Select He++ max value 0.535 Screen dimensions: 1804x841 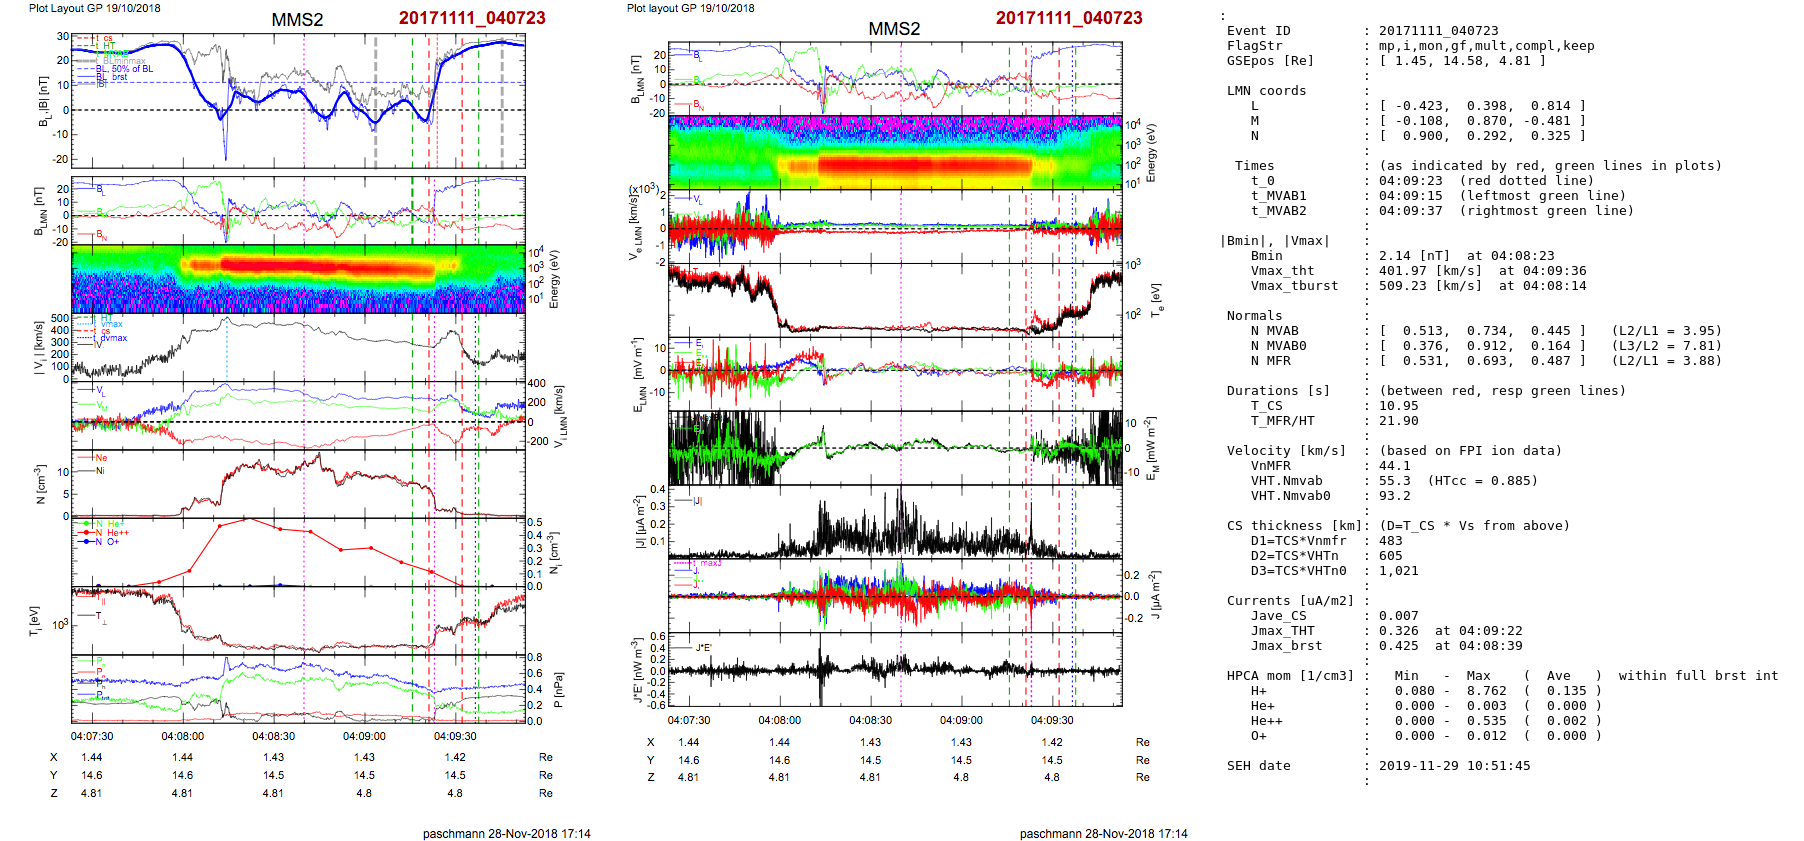pos(1487,721)
